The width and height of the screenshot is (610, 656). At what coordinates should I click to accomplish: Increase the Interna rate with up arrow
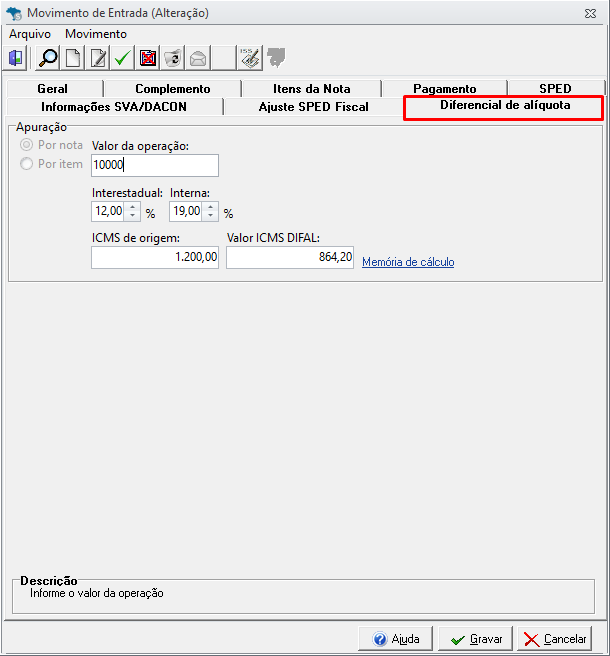210,207
